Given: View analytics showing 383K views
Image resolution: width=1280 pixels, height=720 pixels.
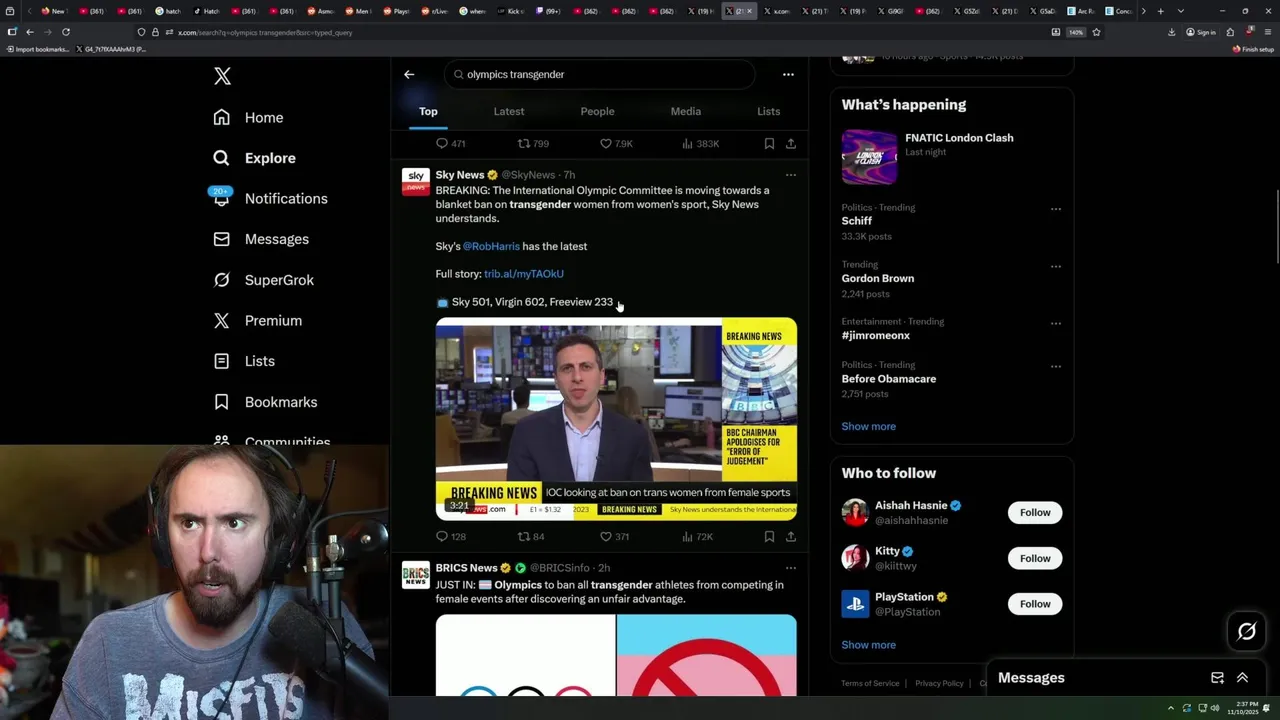Looking at the screenshot, I should [x=700, y=143].
